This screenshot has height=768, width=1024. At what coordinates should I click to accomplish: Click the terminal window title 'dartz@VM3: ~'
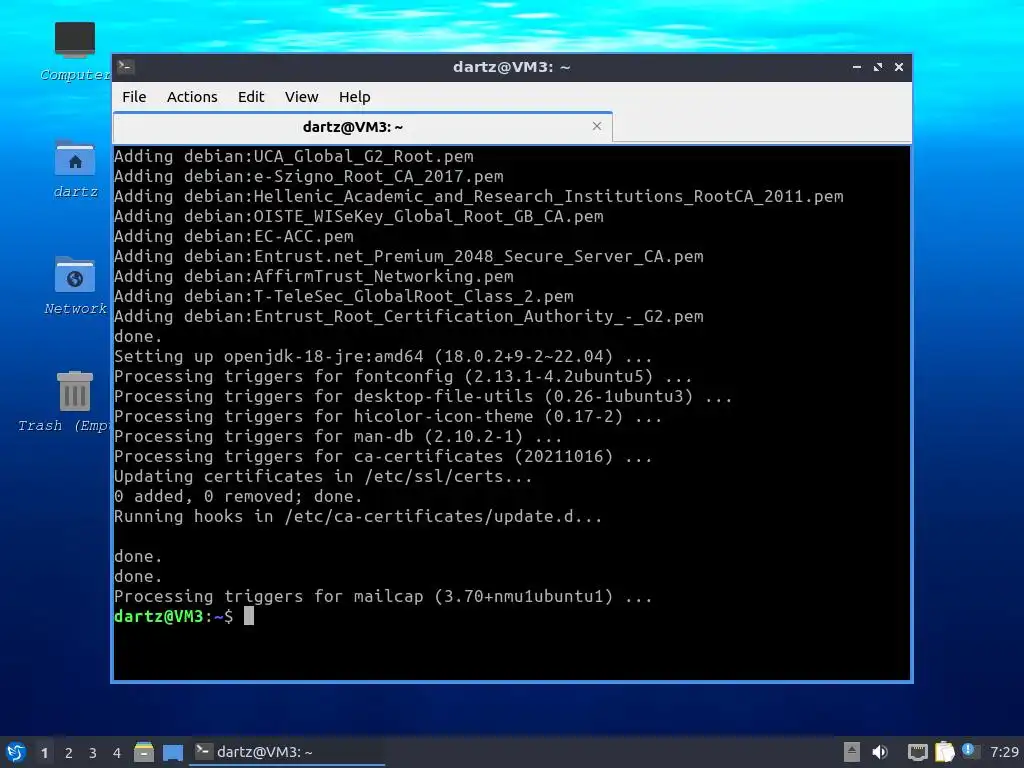click(512, 67)
